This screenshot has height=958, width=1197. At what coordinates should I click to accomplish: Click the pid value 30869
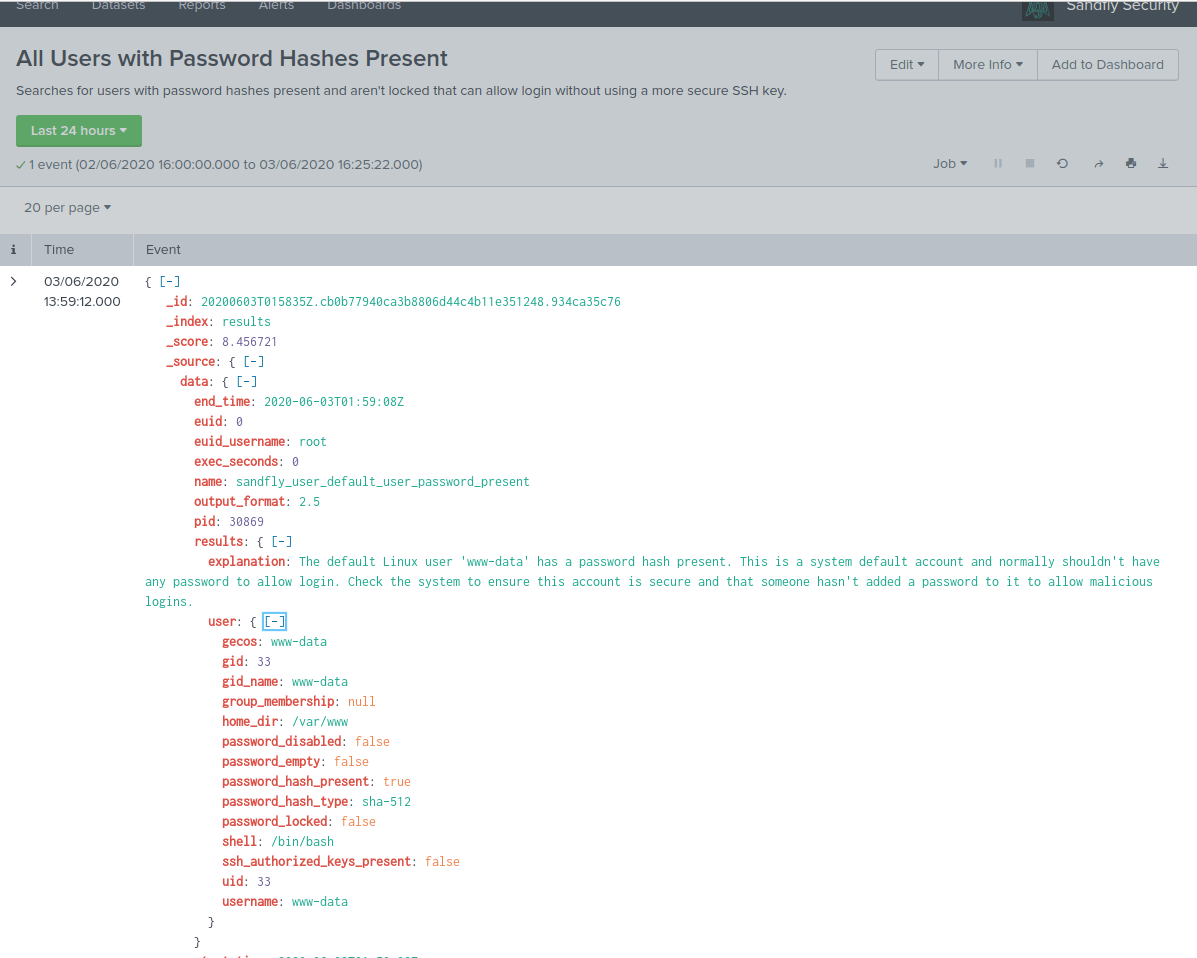point(247,521)
